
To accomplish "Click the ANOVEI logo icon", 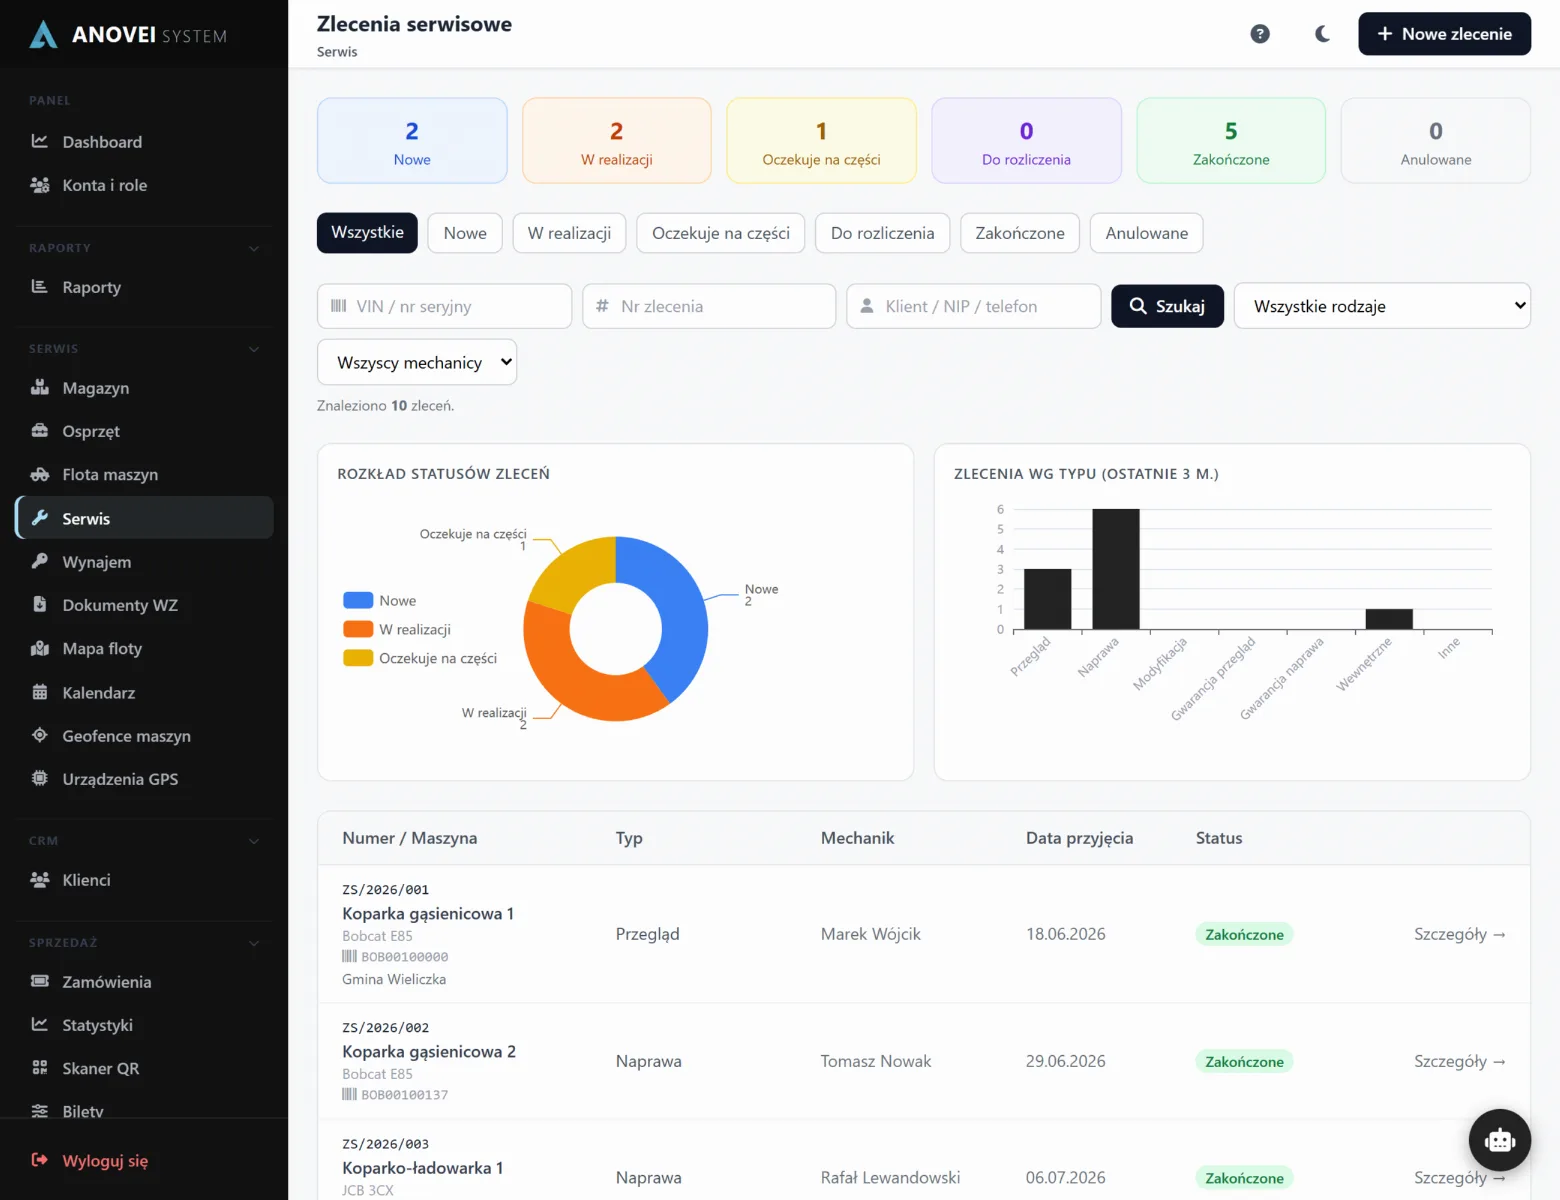I will point(43,35).
